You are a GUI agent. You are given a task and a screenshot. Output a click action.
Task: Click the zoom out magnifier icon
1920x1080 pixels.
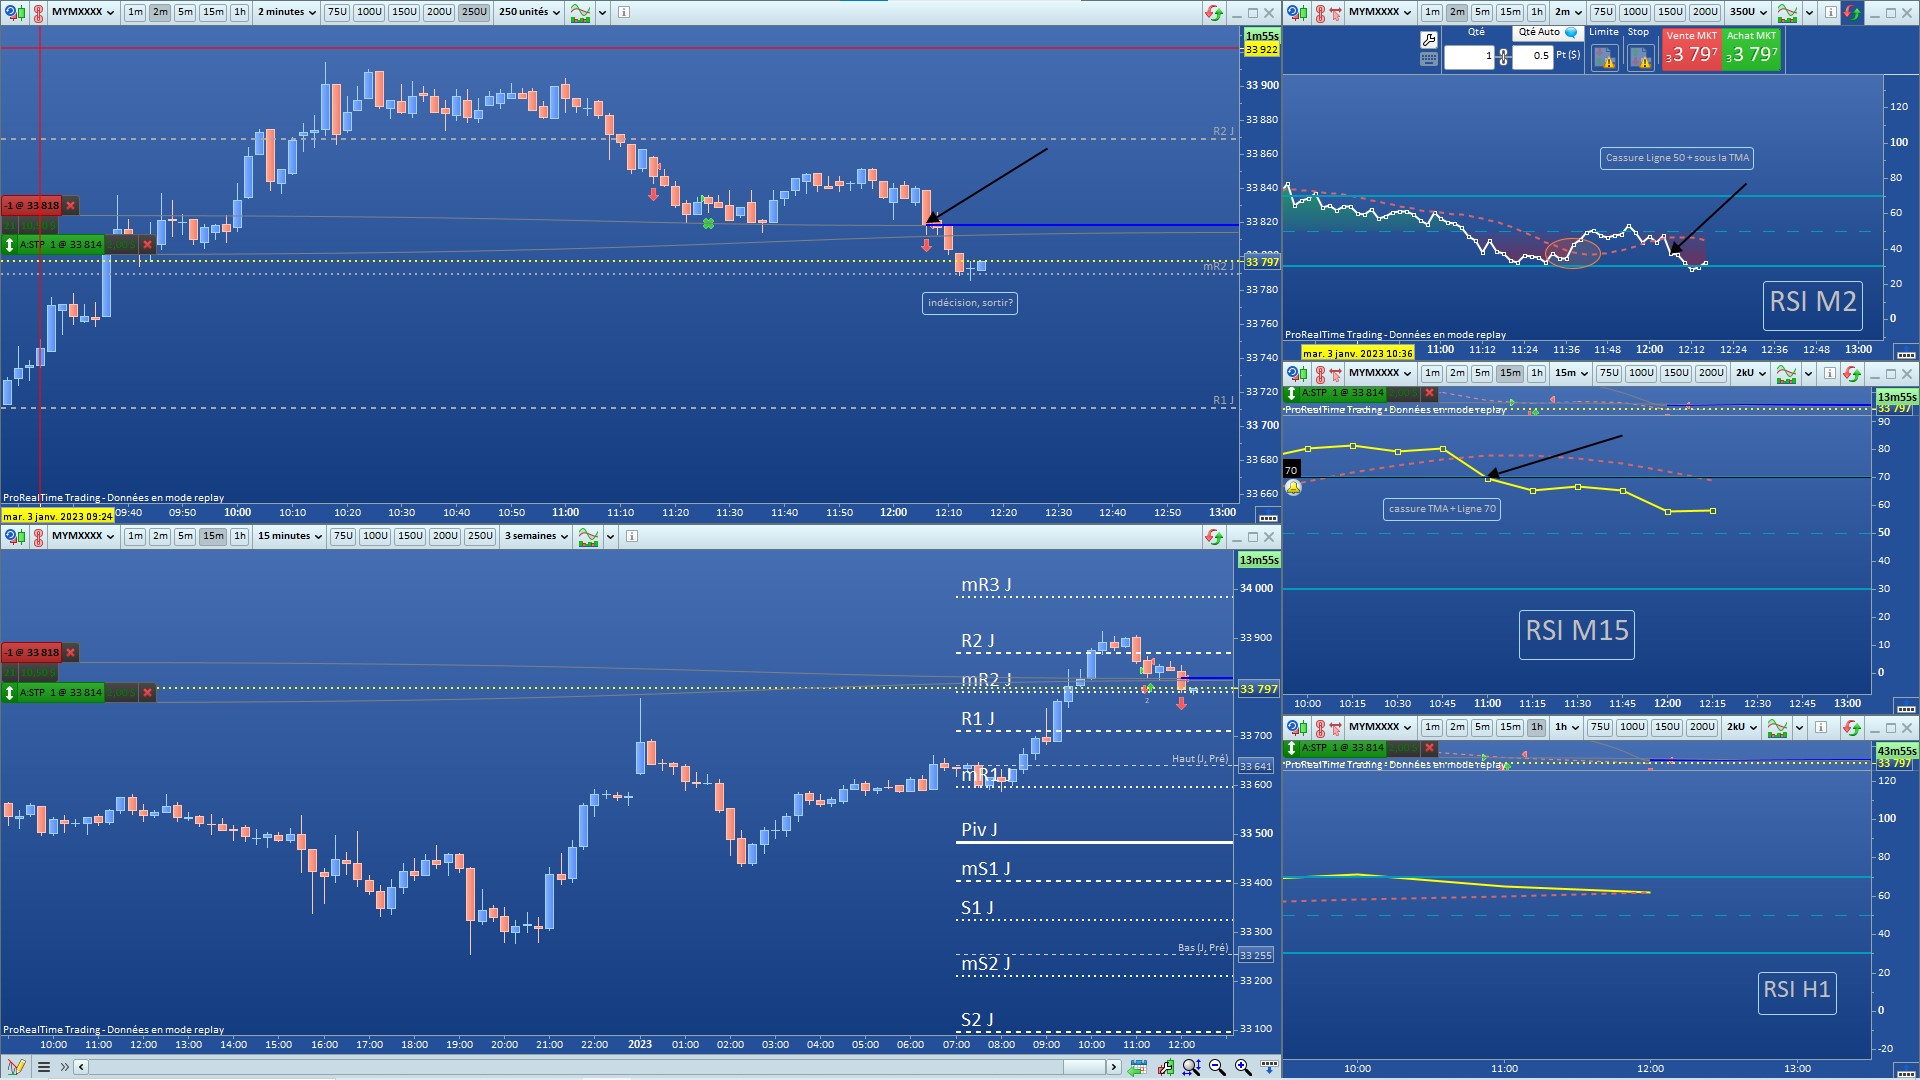click(x=1217, y=1067)
